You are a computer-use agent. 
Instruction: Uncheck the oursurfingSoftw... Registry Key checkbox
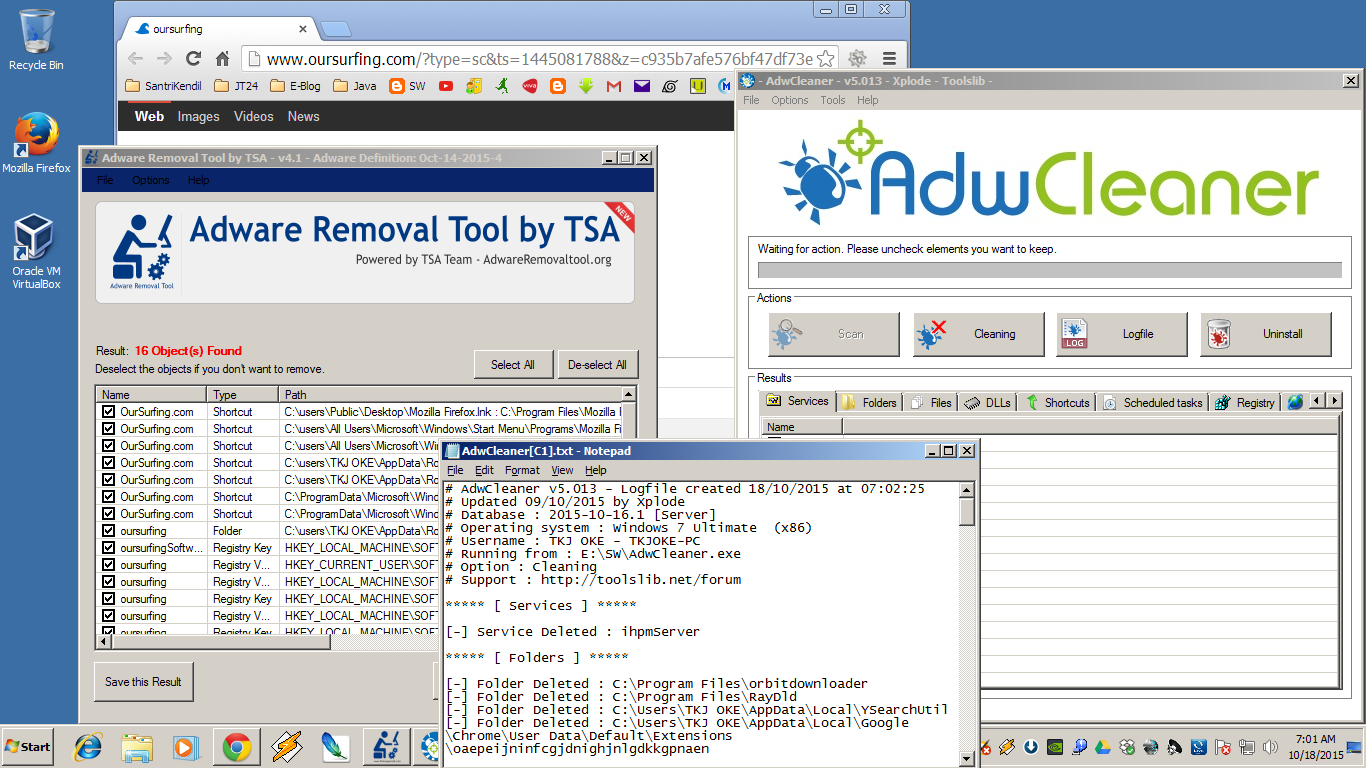coord(108,548)
